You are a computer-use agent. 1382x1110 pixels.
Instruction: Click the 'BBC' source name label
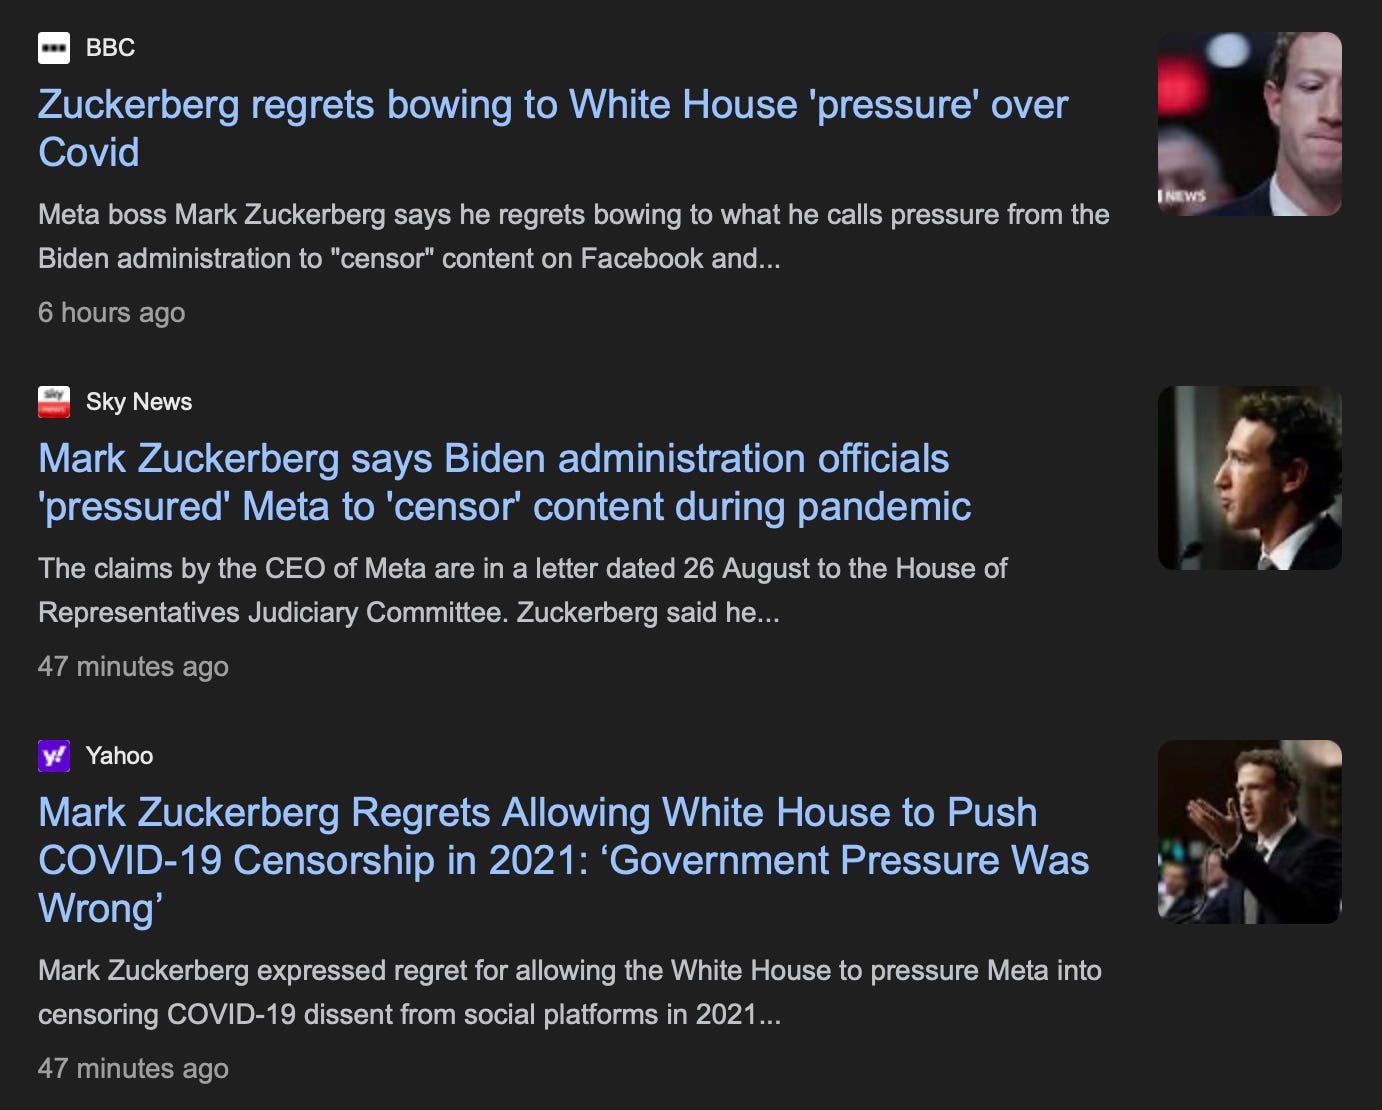110,48
